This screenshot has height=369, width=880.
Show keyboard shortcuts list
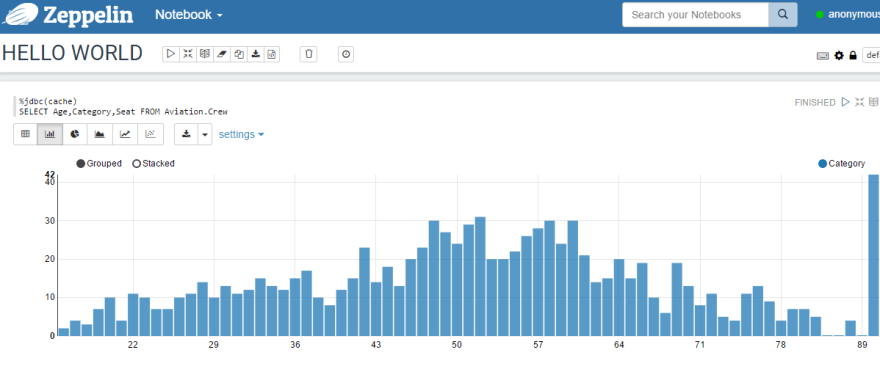823,56
